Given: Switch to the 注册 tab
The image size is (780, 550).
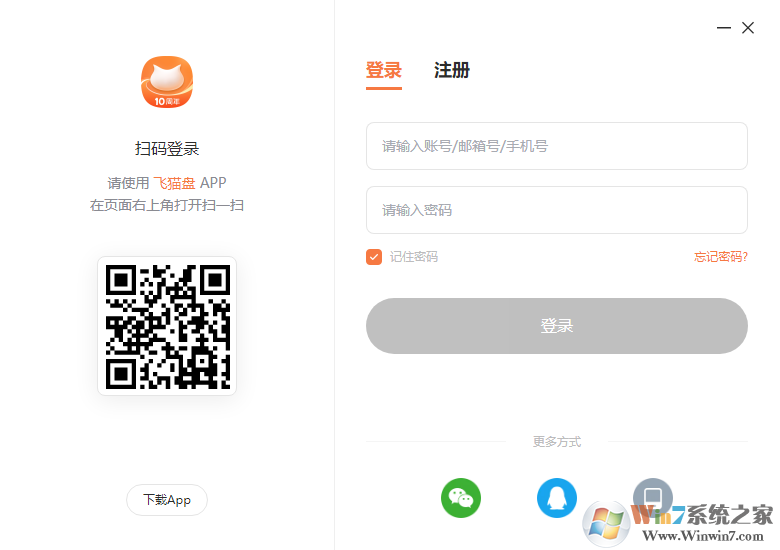Looking at the screenshot, I should point(452,71).
